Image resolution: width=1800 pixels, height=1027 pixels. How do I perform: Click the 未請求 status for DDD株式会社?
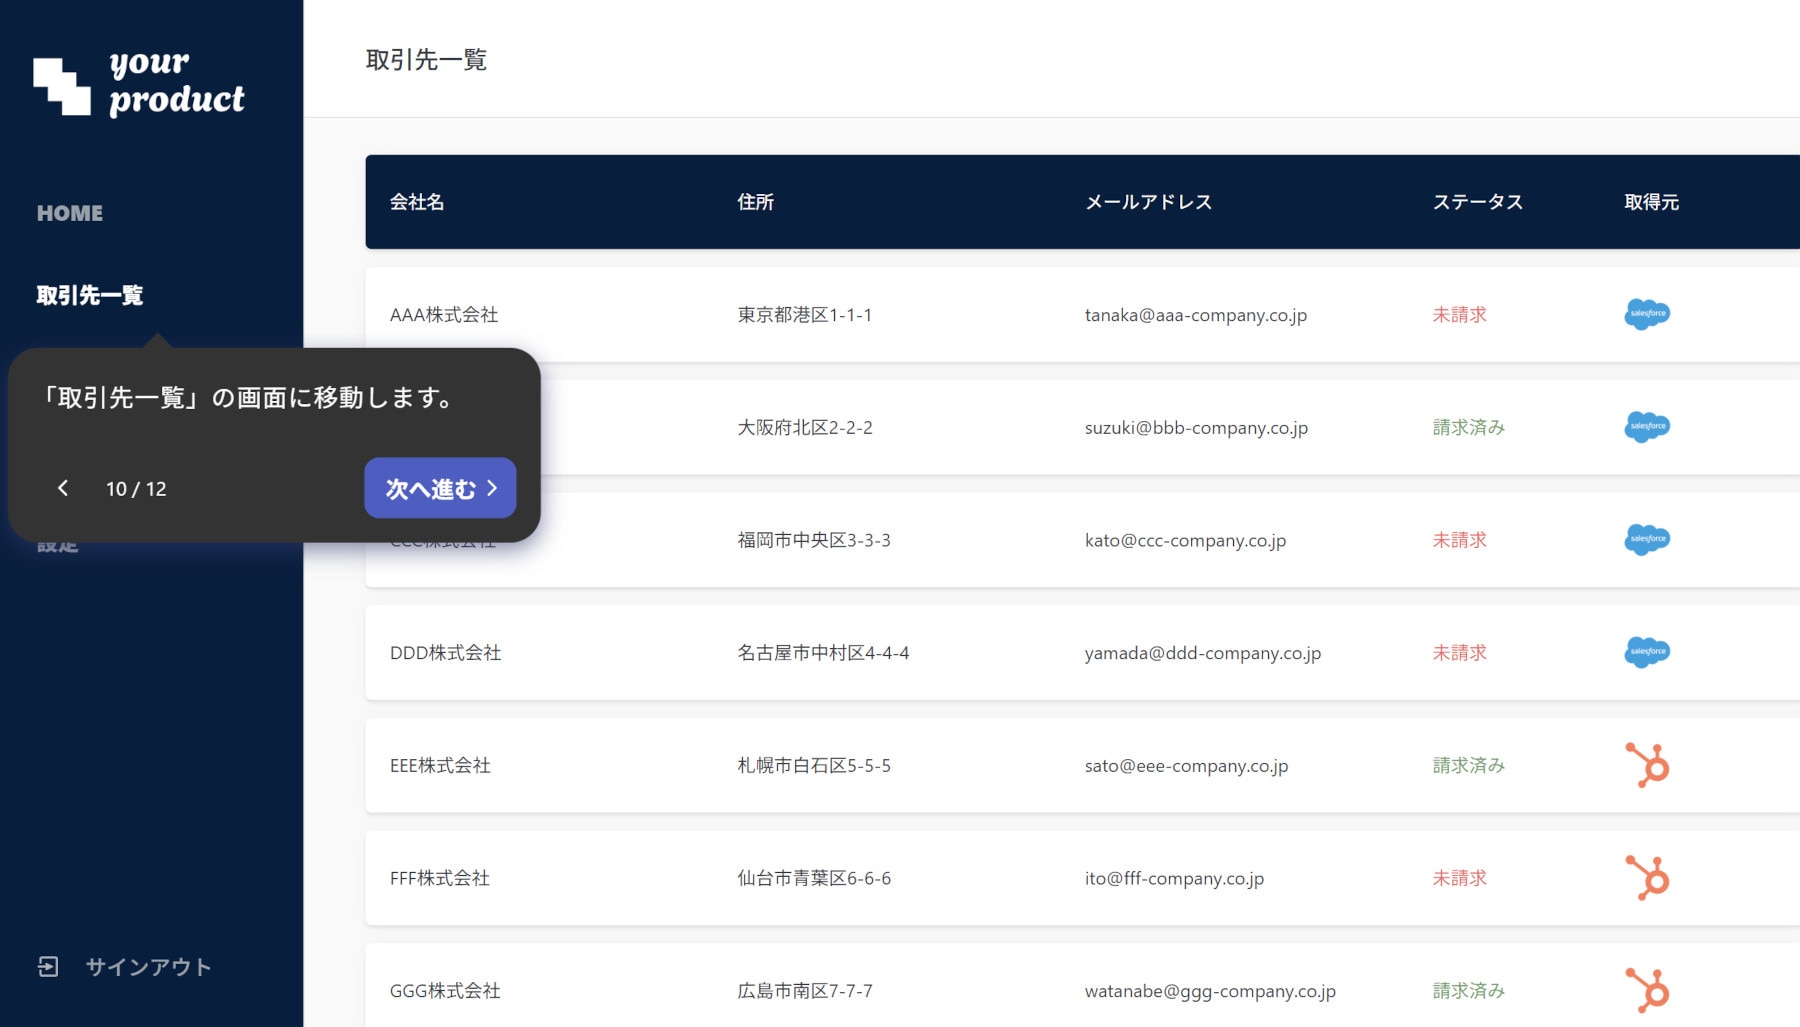point(1459,653)
